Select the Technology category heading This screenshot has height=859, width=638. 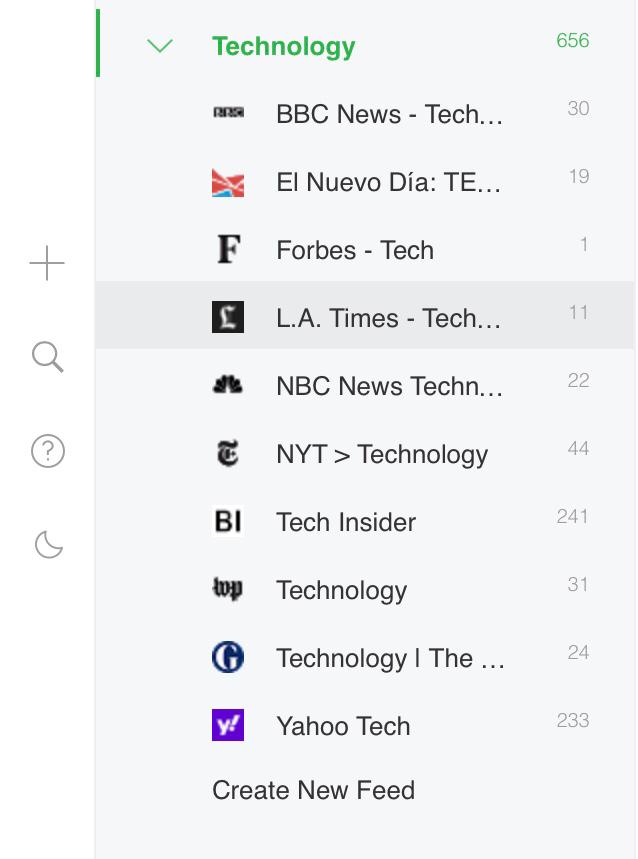[x=284, y=47]
